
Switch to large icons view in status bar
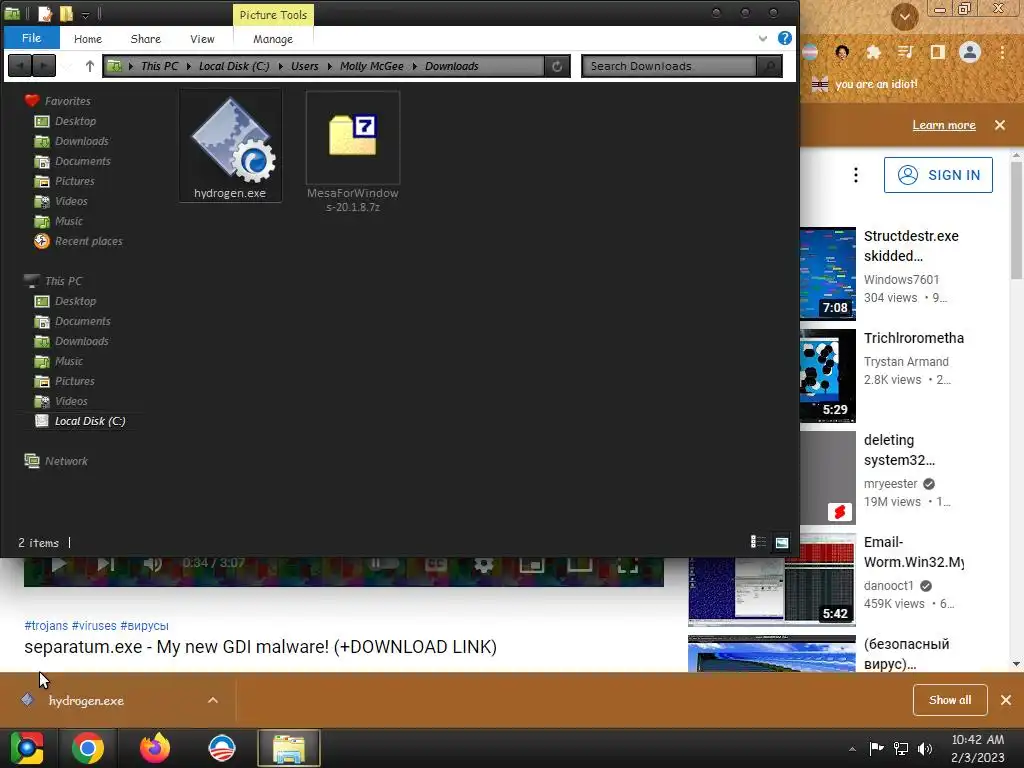pos(782,542)
